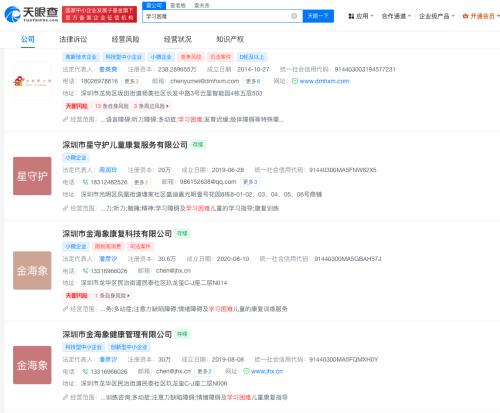Viewport: 500px width, 413px height.
Task: Clear the search box with the X icon
Action: [x=294, y=16]
